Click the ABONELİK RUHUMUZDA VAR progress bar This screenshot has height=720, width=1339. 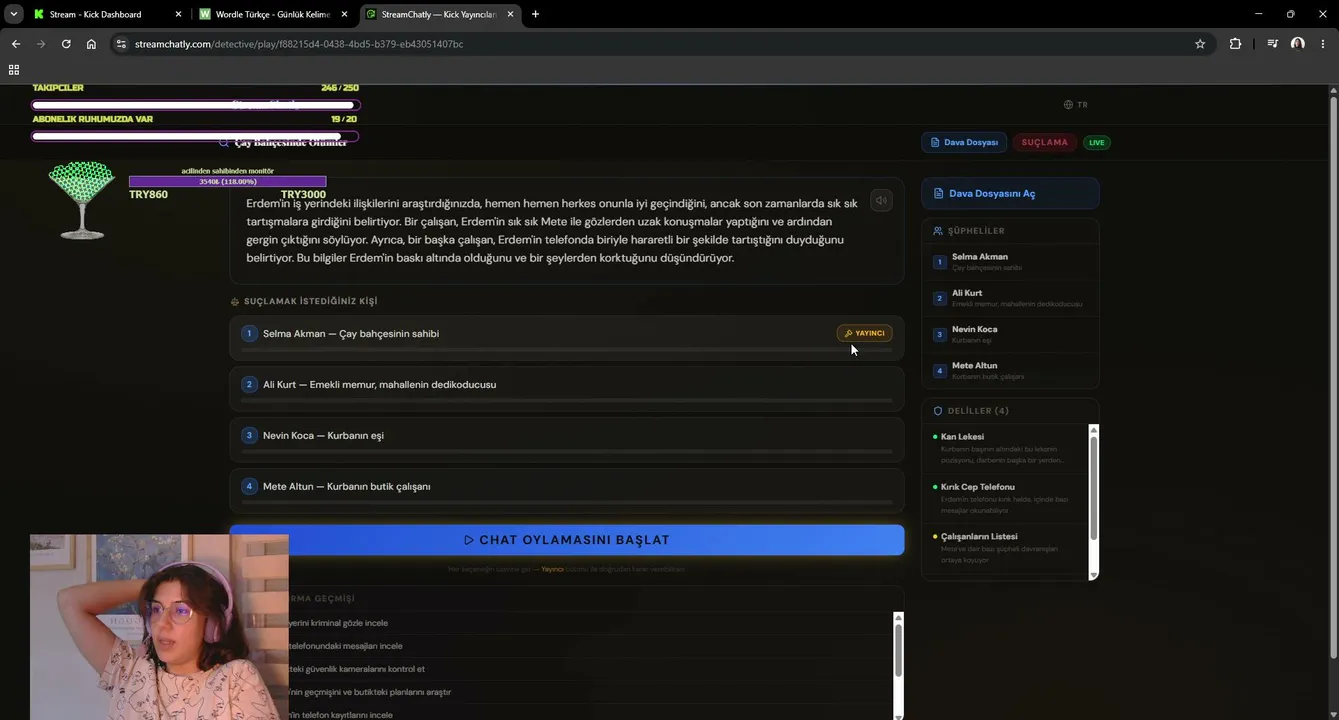point(195,136)
